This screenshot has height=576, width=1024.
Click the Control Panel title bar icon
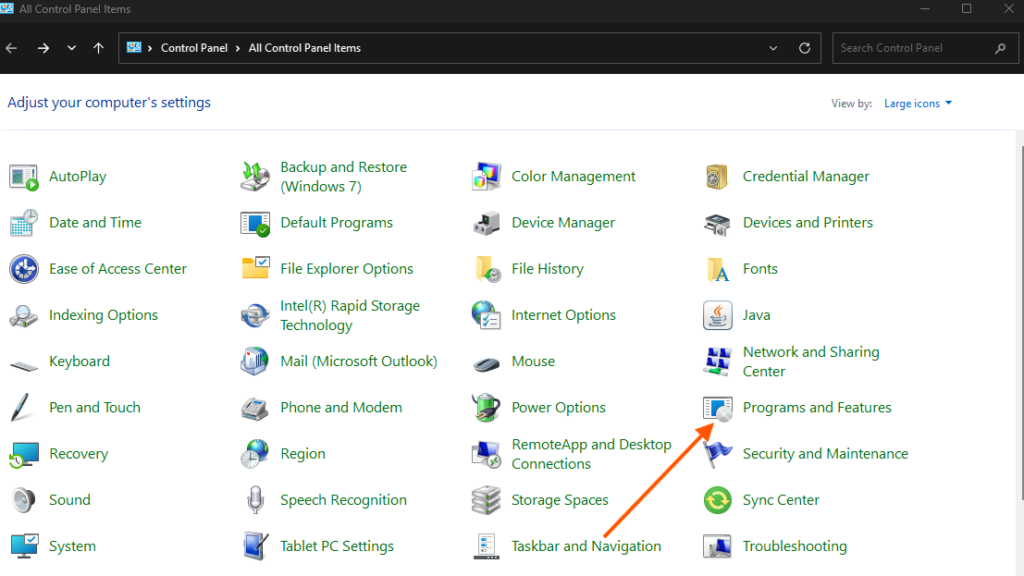[x=7, y=8]
